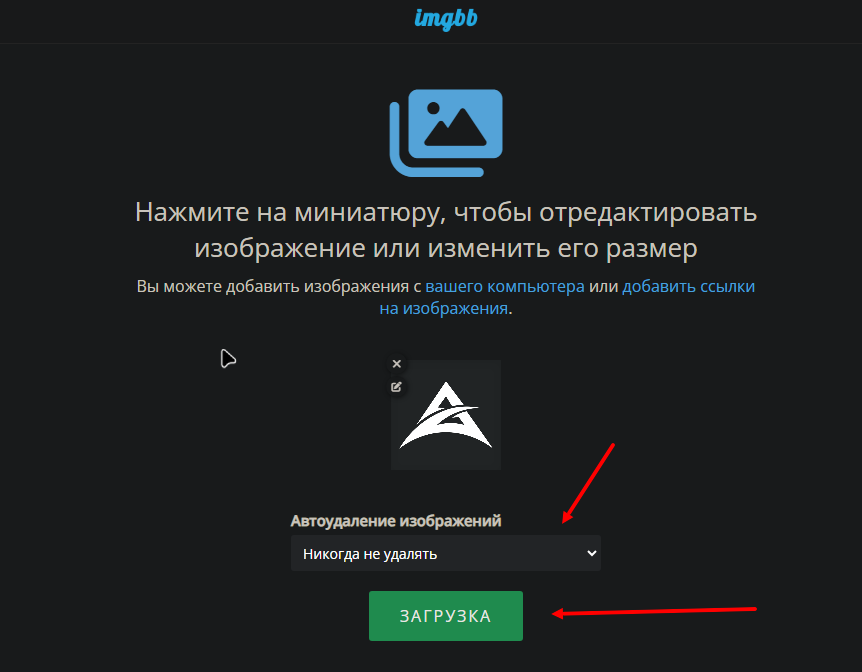Open the editor via the thumbnail pencil icon

(396, 387)
